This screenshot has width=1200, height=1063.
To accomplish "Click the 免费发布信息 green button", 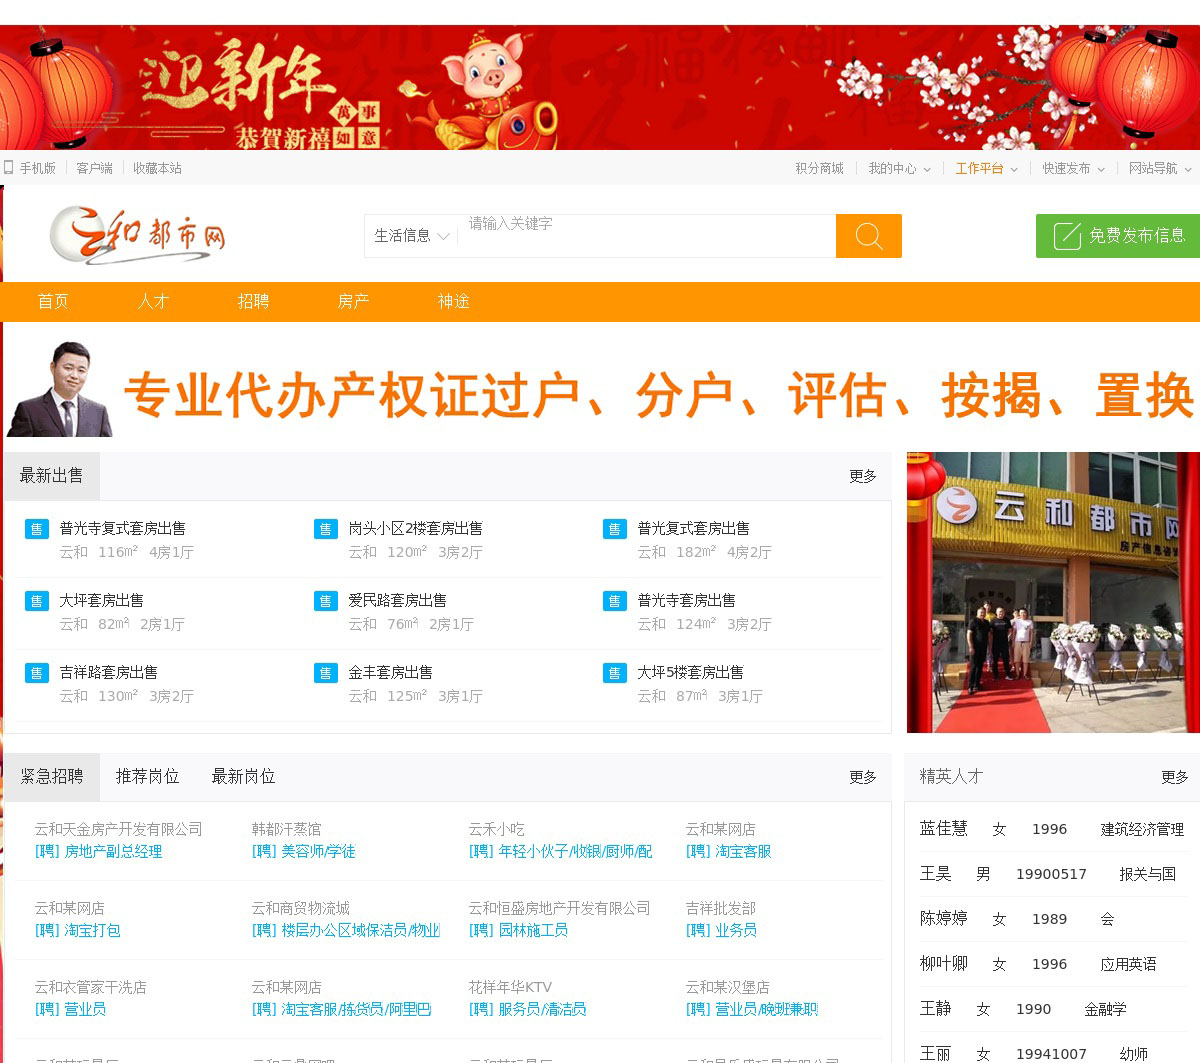I will click(x=1118, y=236).
